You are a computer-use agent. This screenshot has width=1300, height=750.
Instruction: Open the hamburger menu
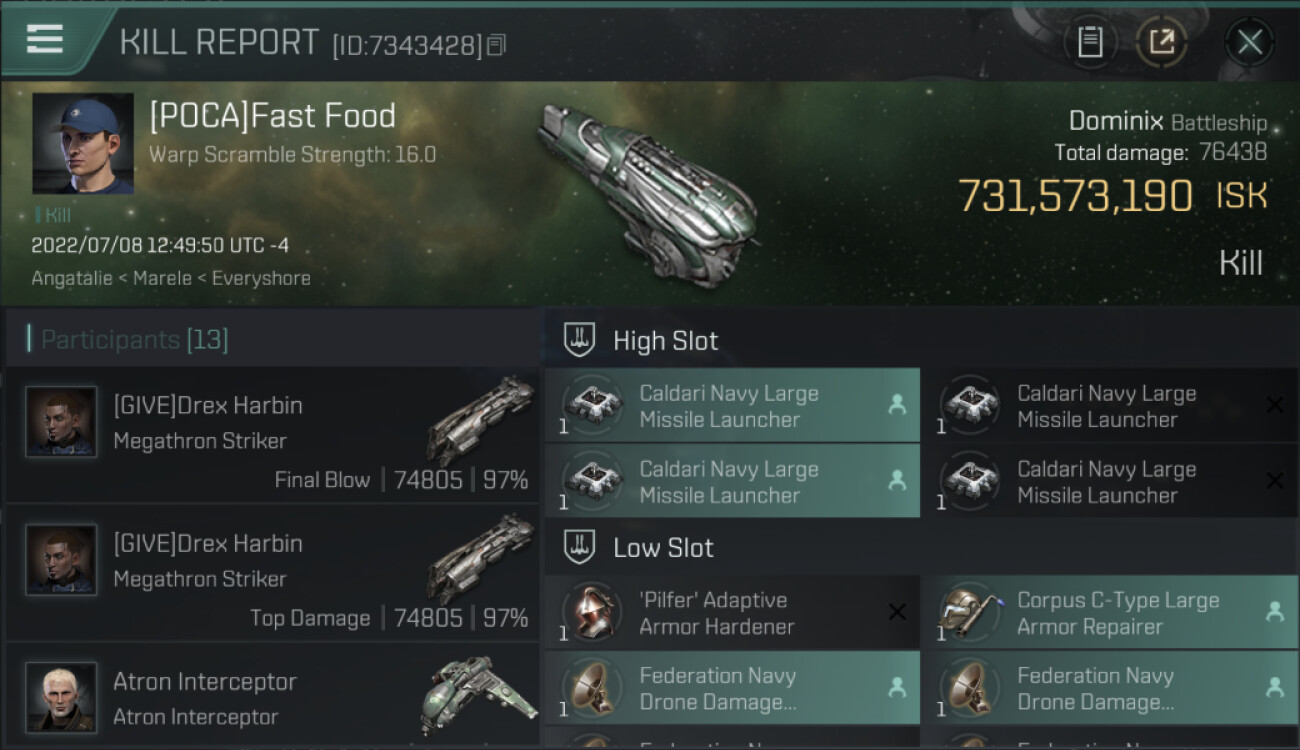pyautogui.click(x=45, y=39)
